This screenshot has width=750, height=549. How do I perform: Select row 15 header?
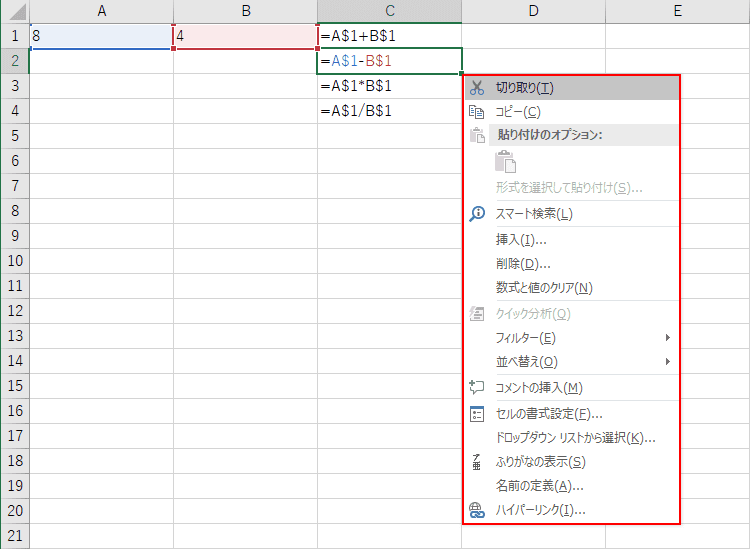click(x=15, y=385)
